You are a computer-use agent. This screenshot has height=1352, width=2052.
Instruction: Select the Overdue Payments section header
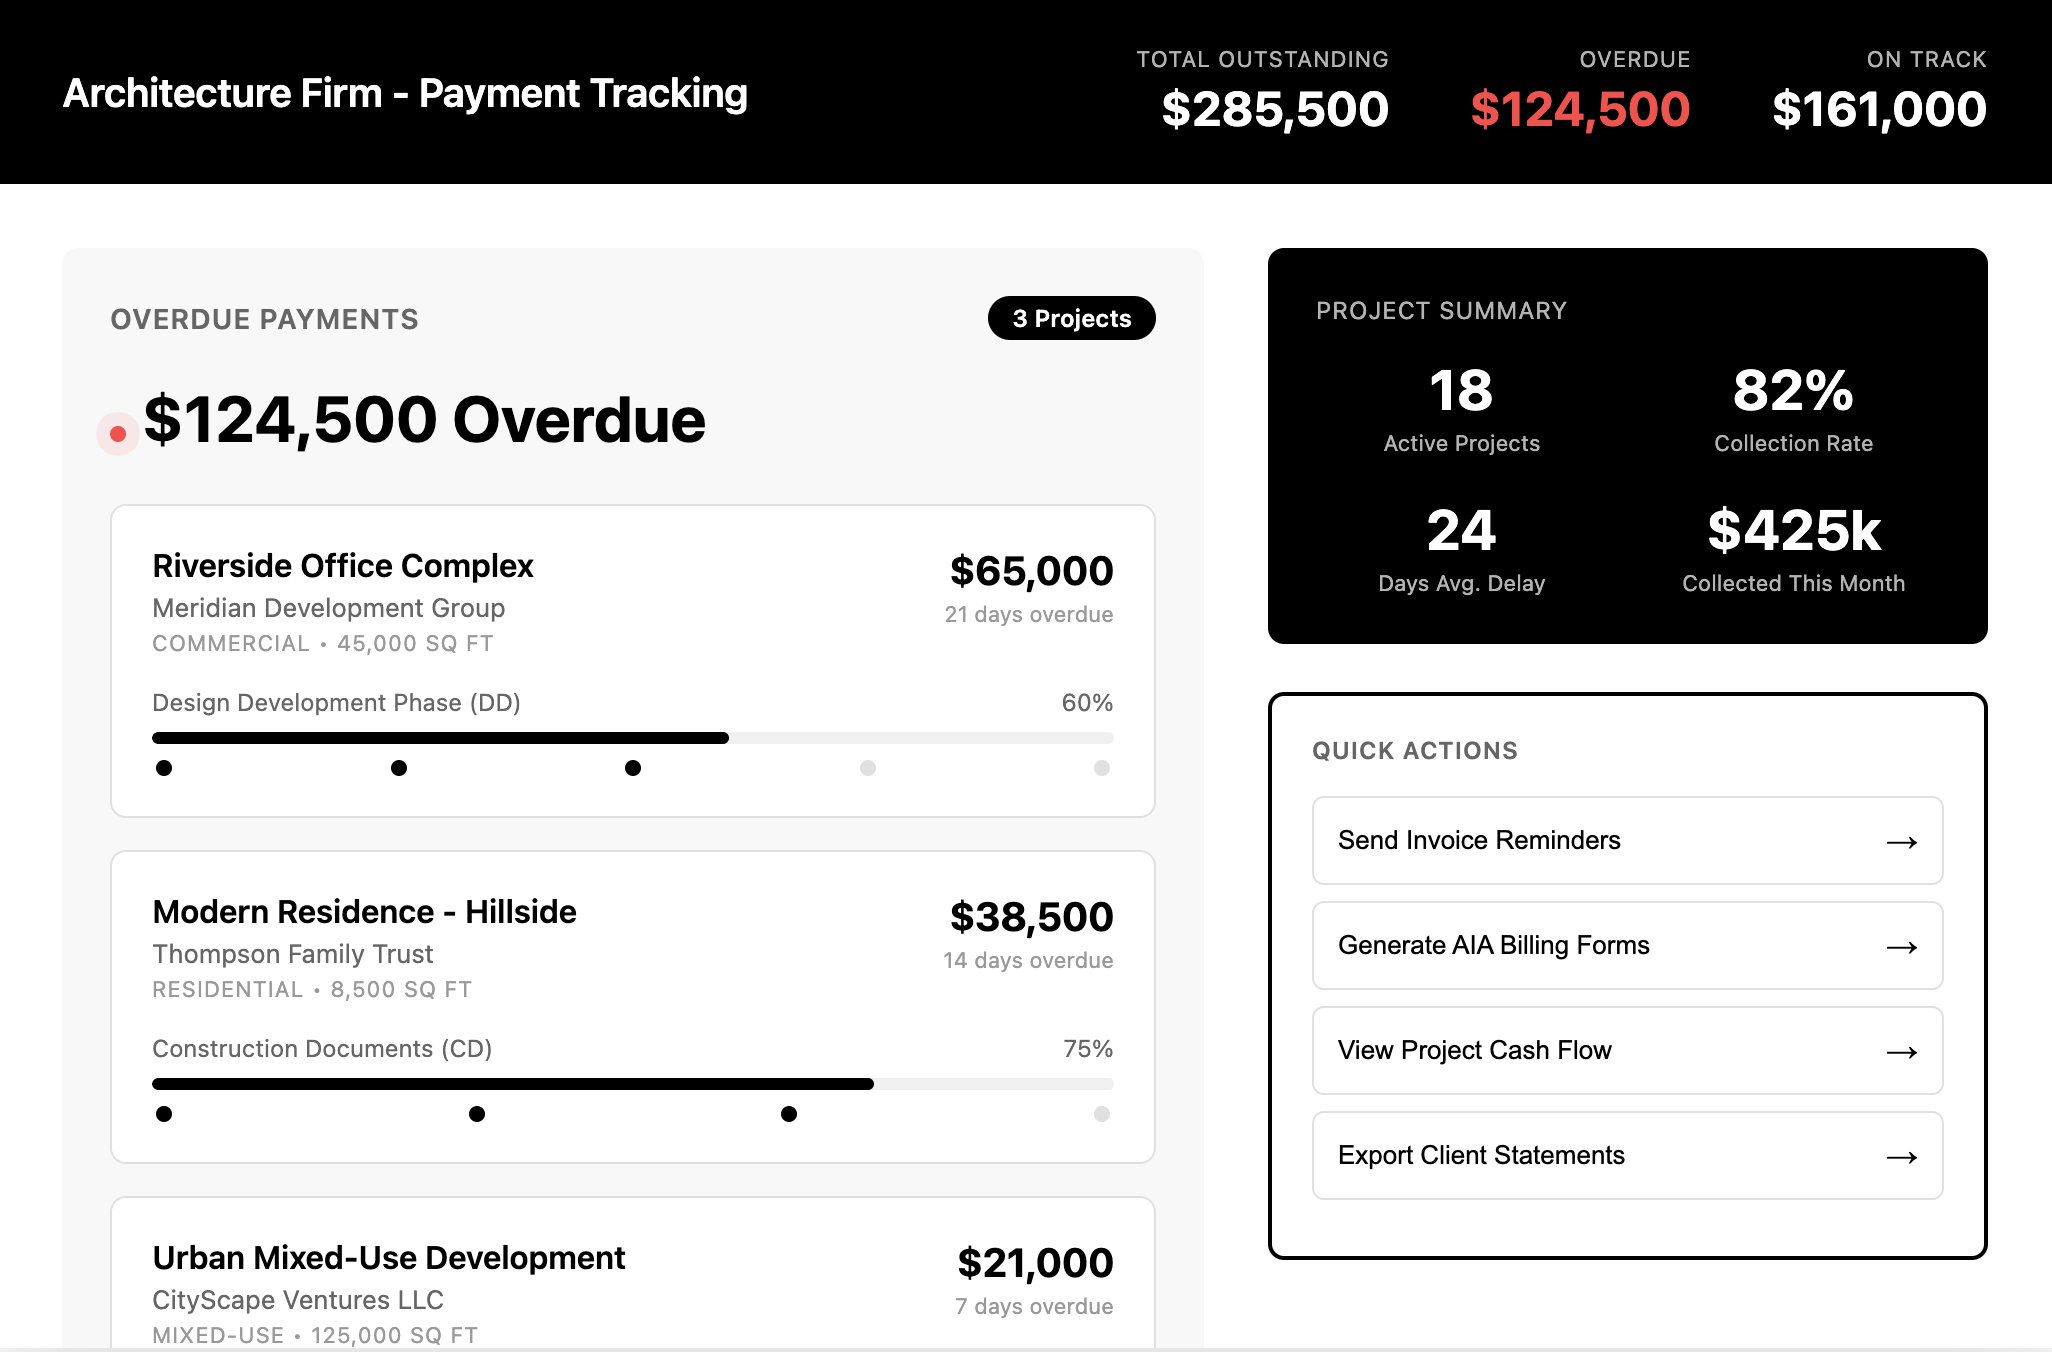click(264, 319)
